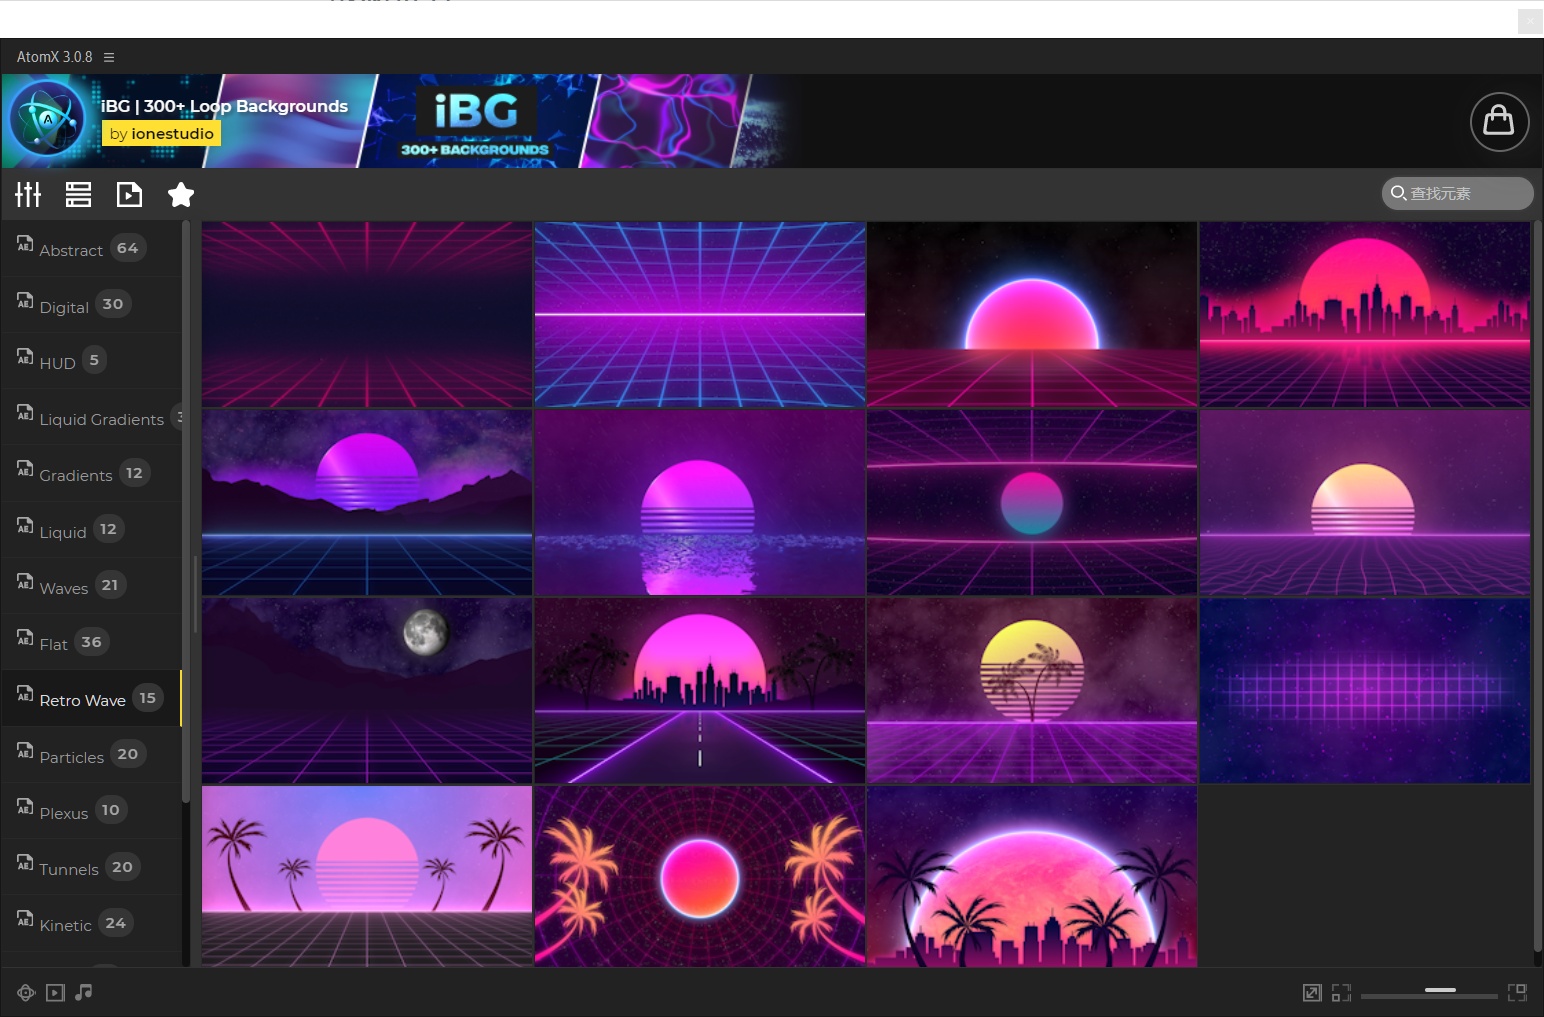The height and width of the screenshot is (1017, 1544).
Task: Toggle the preview play icon in bottom bar
Action: point(56,992)
